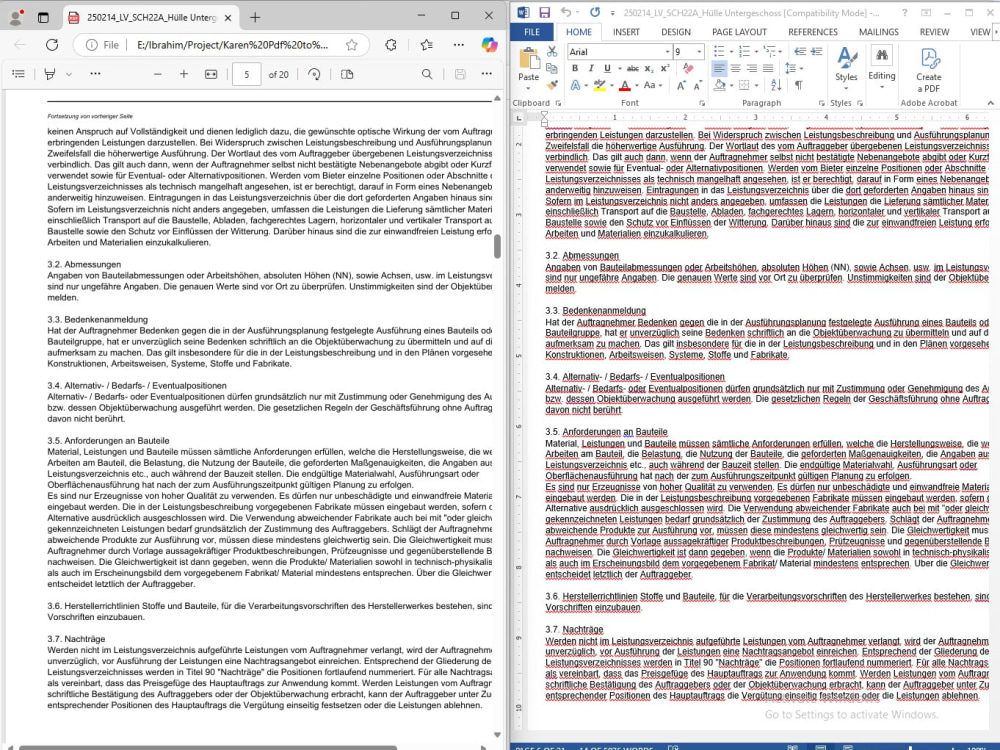
Task: Toggle show paragraph marks (¶)
Action: [x=799, y=85]
